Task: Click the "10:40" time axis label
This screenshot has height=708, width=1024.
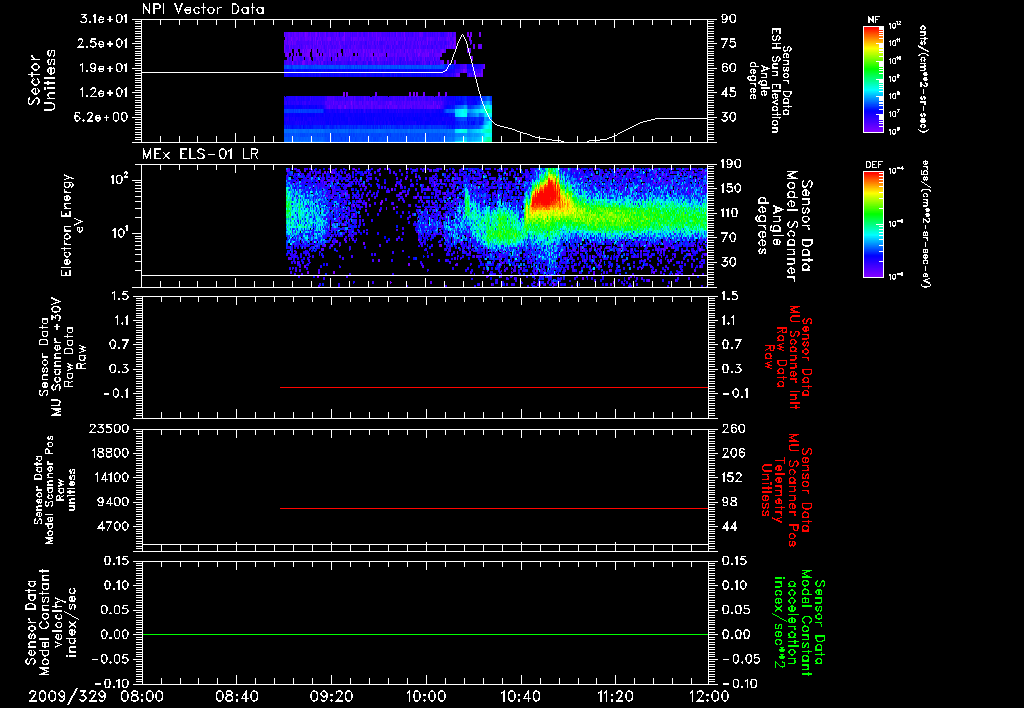Action: tap(520, 697)
